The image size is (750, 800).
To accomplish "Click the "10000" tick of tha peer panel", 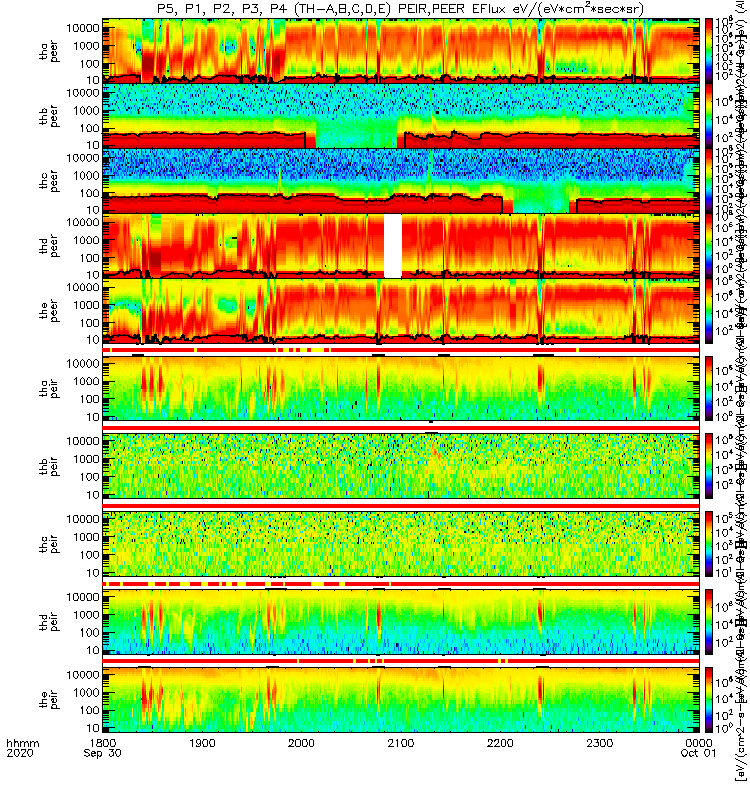I will (x=83, y=28).
